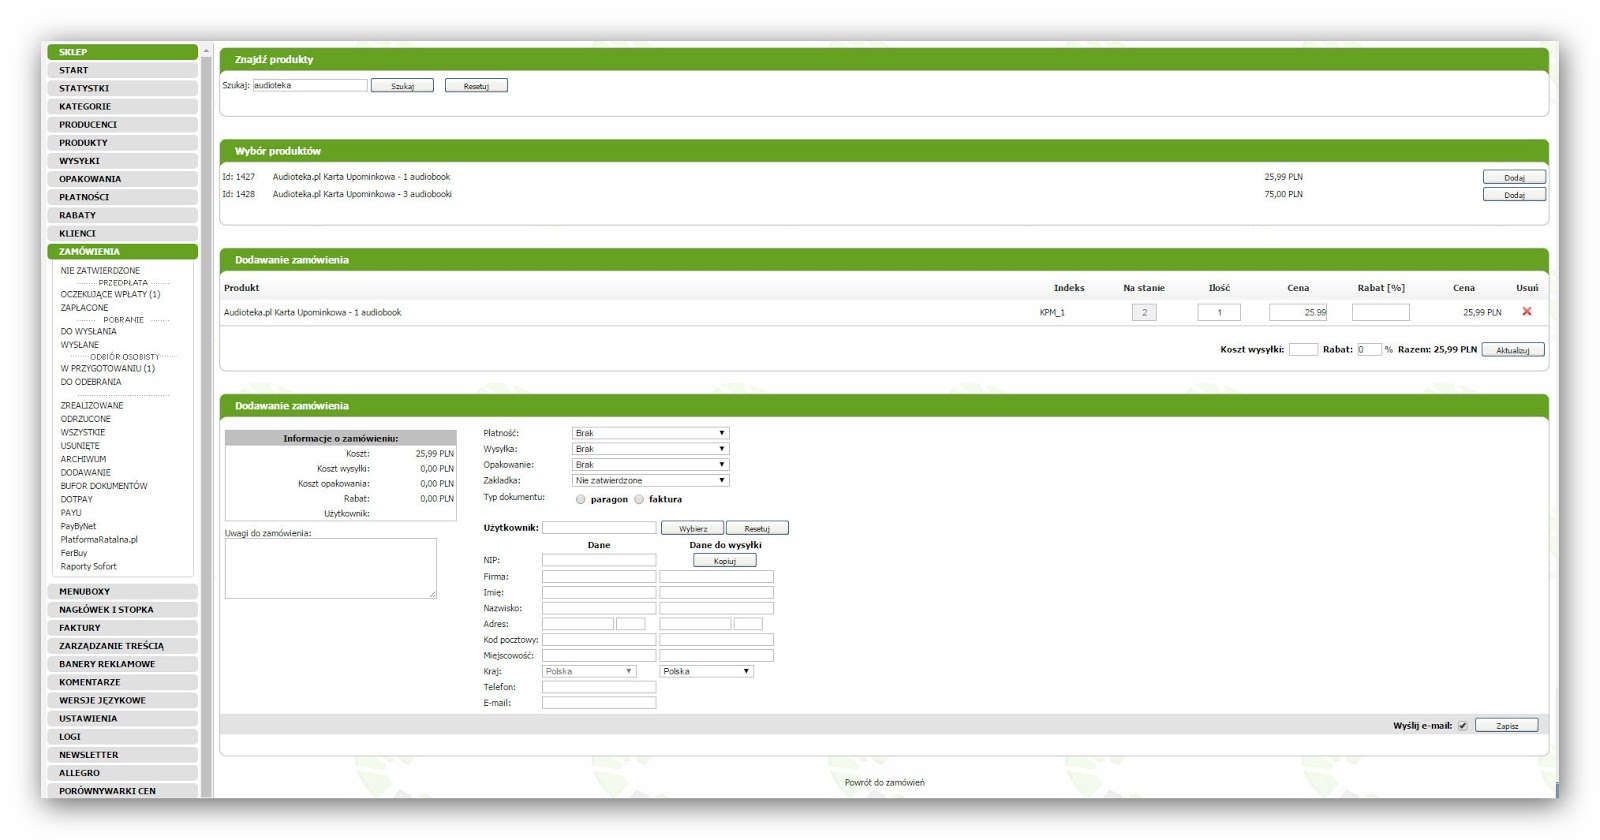Click the Koszt wysyłki input

pyautogui.click(x=1303, y=350)
